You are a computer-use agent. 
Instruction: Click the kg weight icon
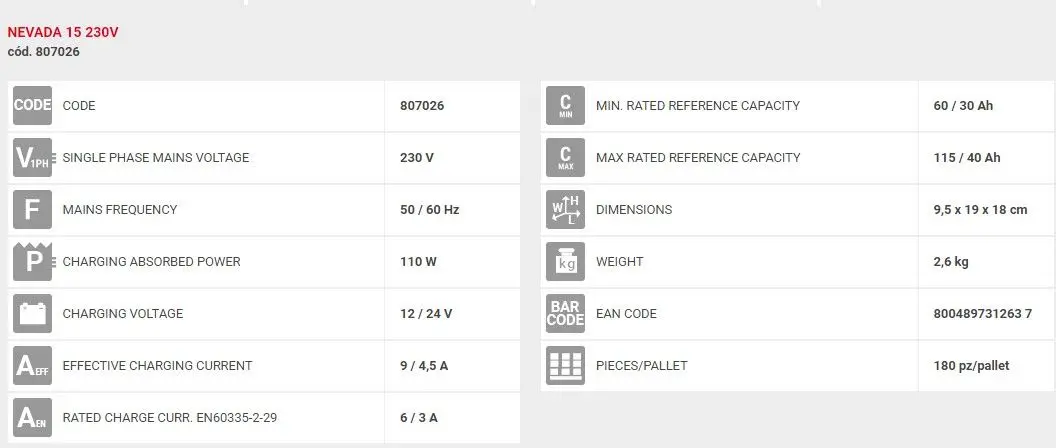pos(566,261)
